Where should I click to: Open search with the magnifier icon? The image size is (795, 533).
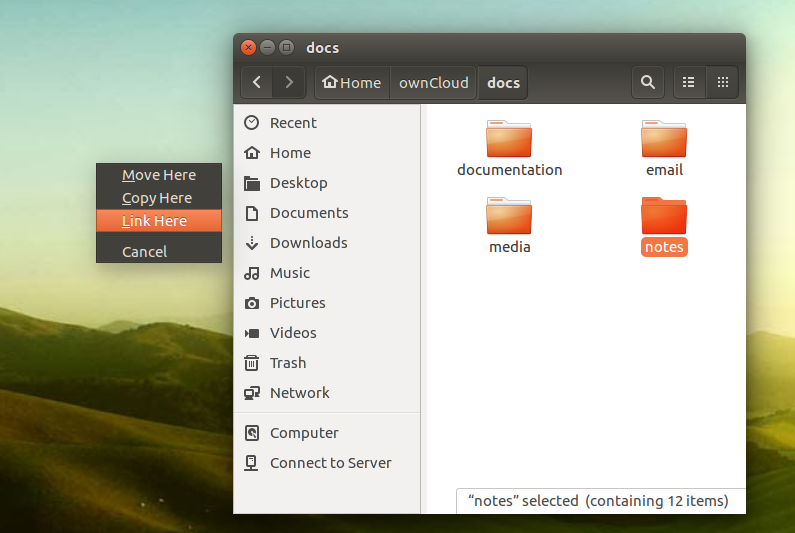(647, 82)
